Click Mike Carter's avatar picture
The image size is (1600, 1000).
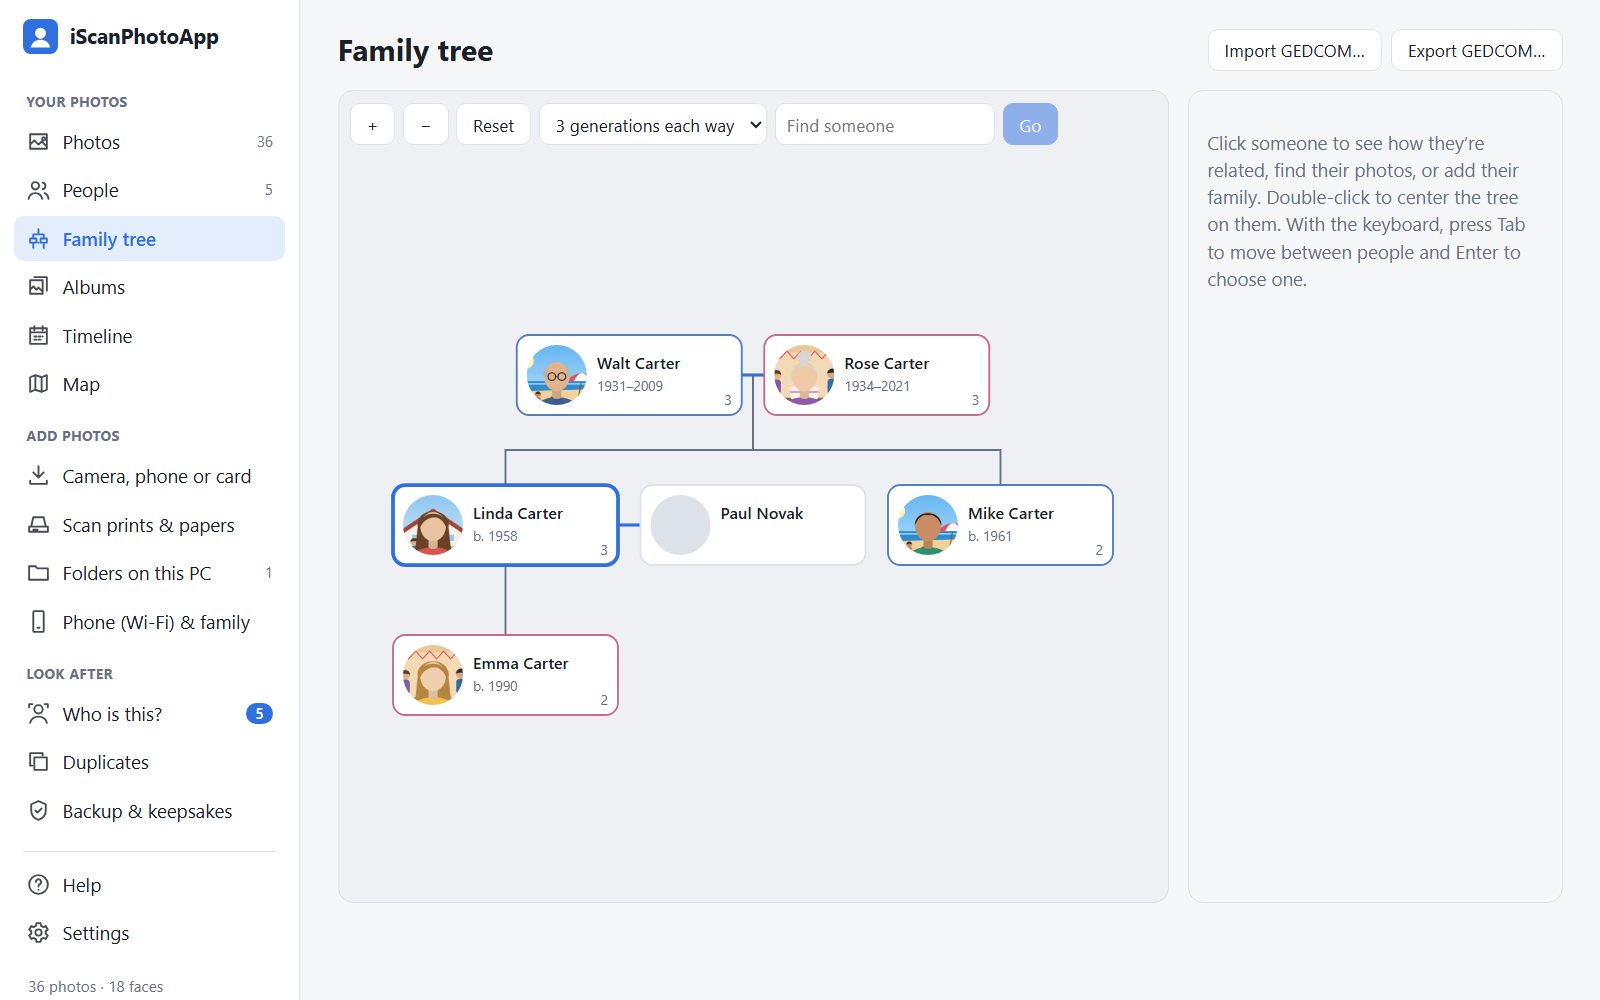click(928, 525)
